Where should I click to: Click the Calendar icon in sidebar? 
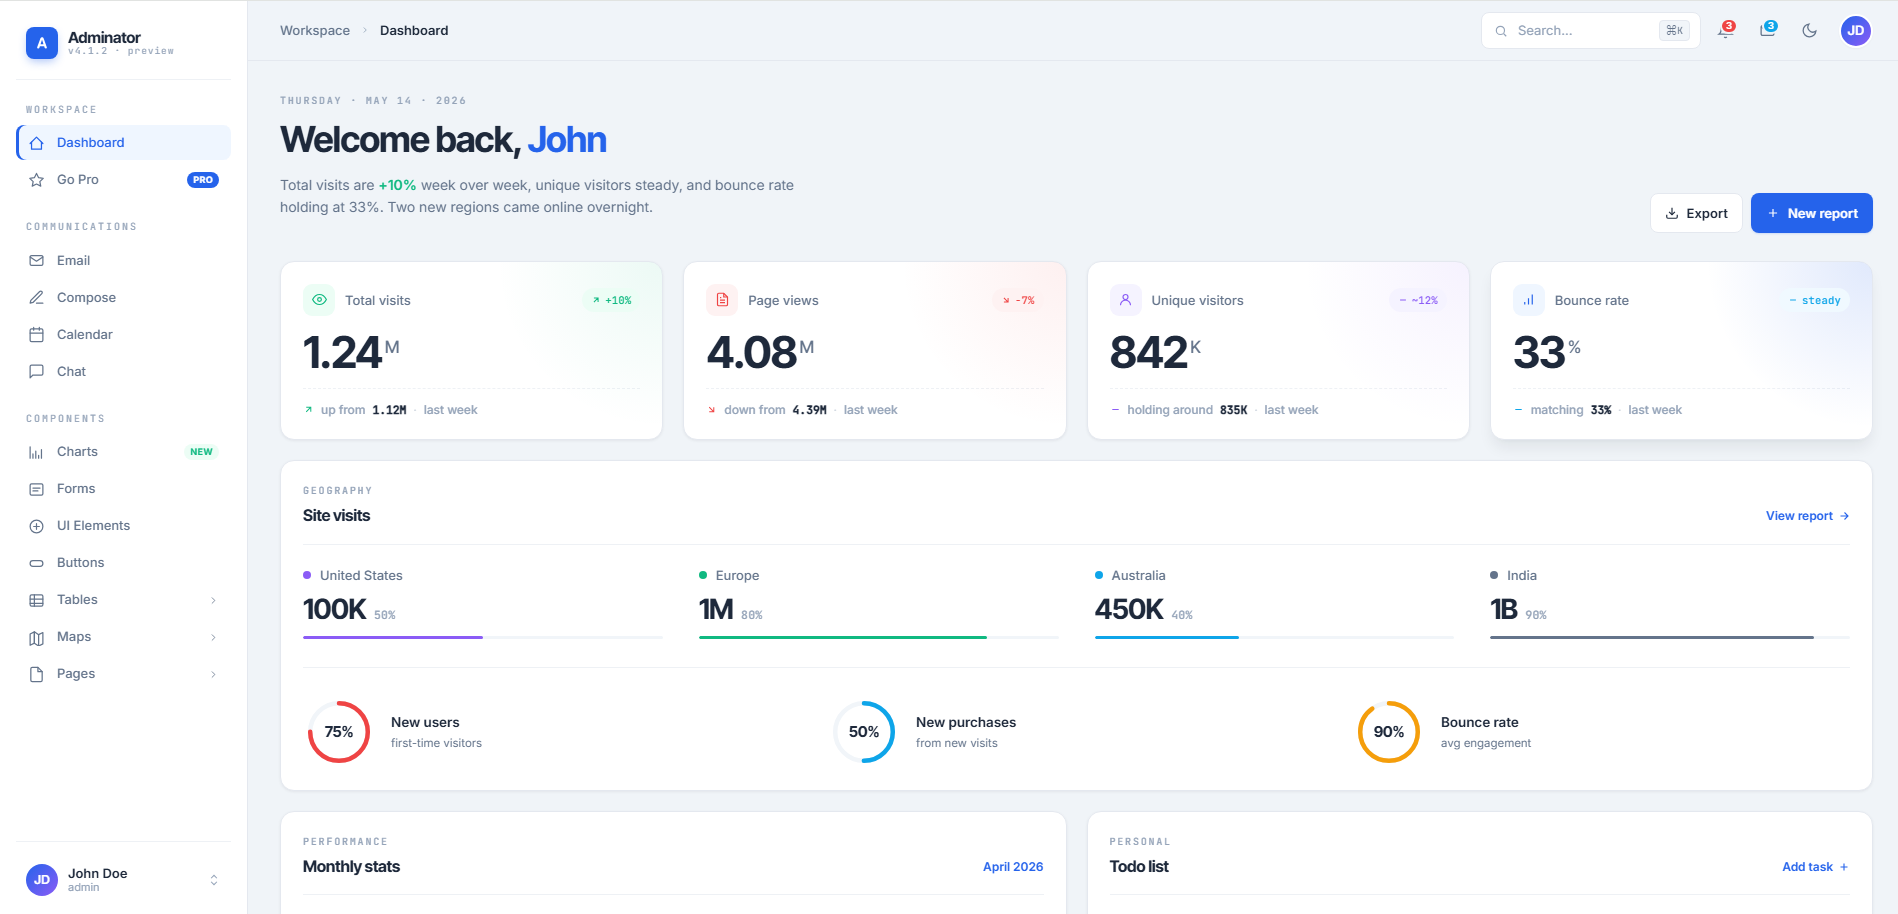[37, 335]
